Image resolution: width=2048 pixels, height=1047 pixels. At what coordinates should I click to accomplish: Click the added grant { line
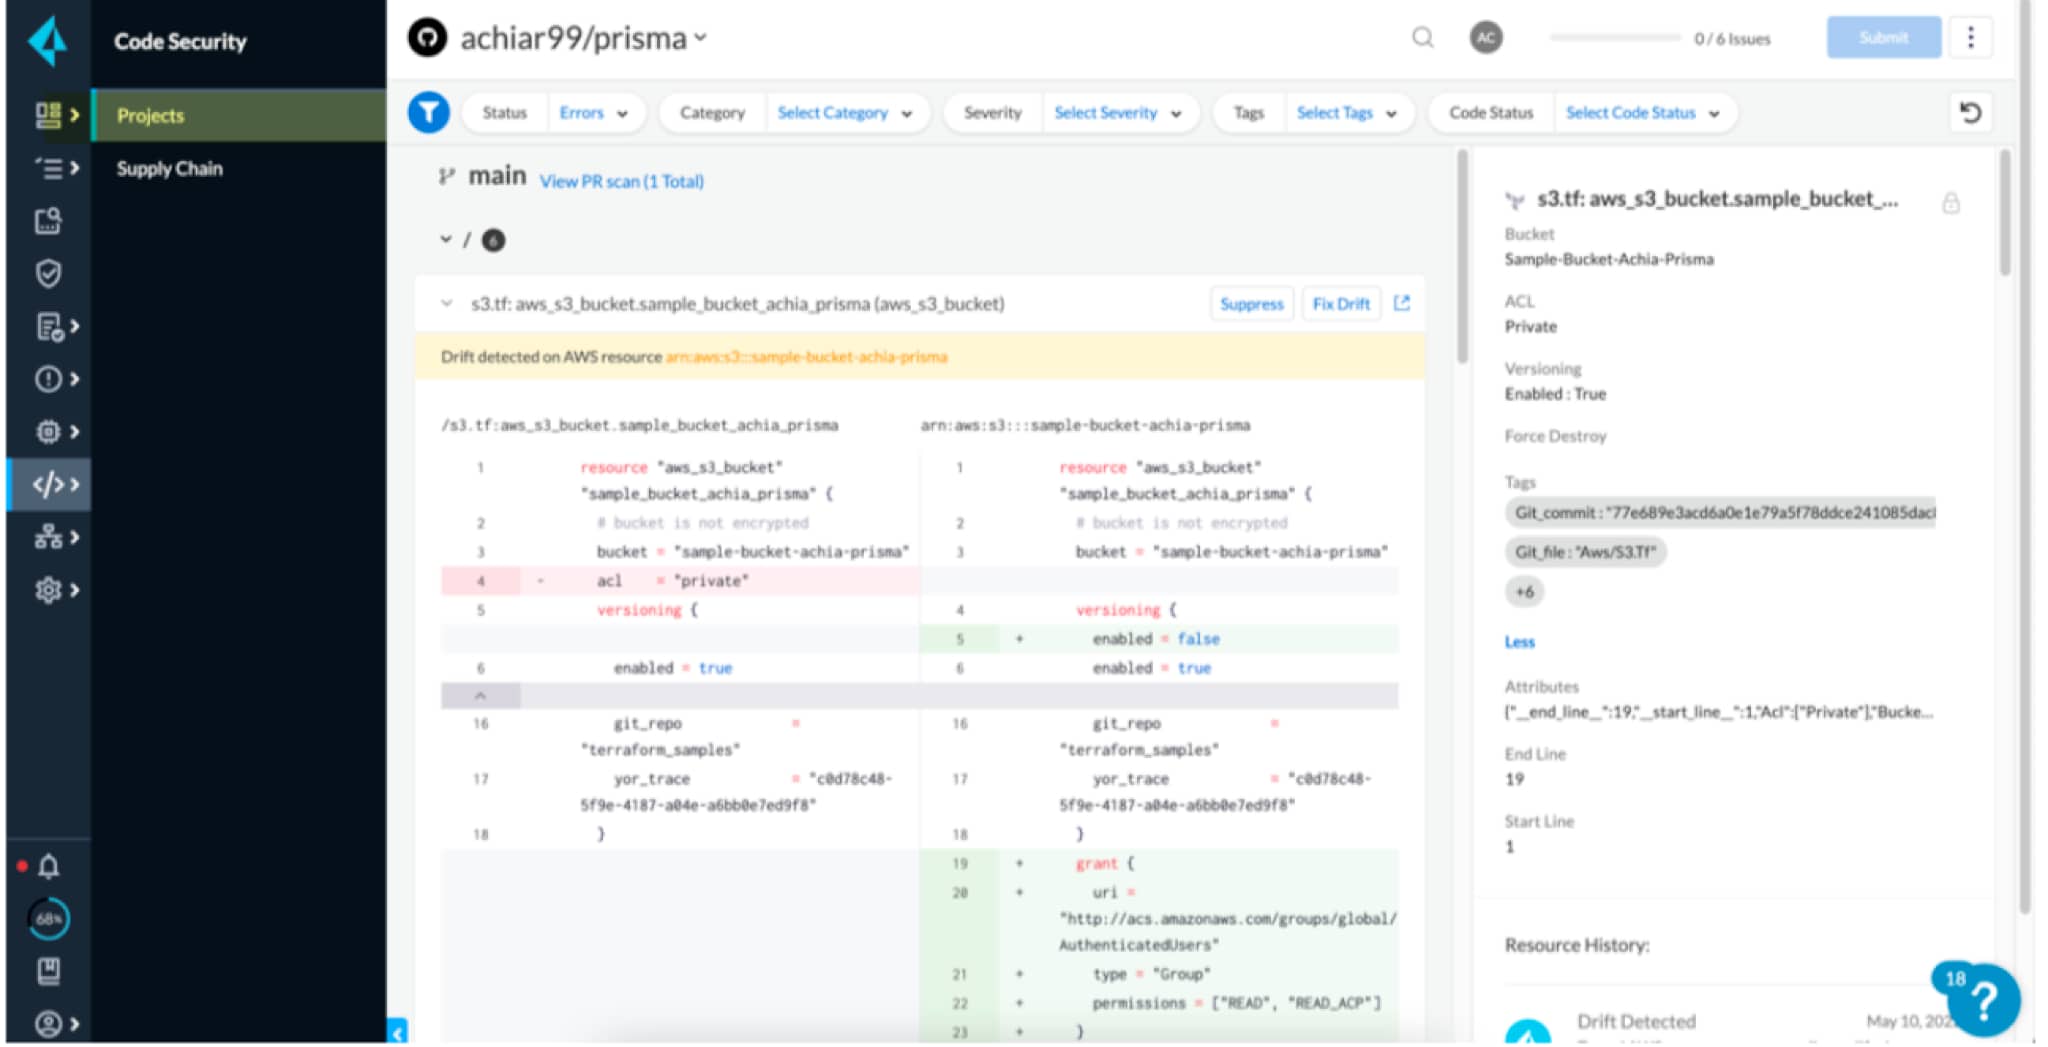point(1159,863)
